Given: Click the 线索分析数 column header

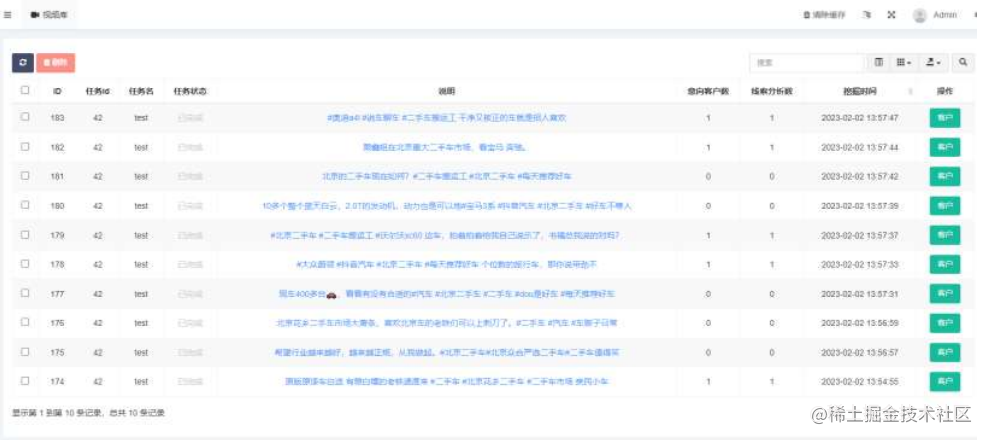Looking at the screenshot, I should point(772,91).
